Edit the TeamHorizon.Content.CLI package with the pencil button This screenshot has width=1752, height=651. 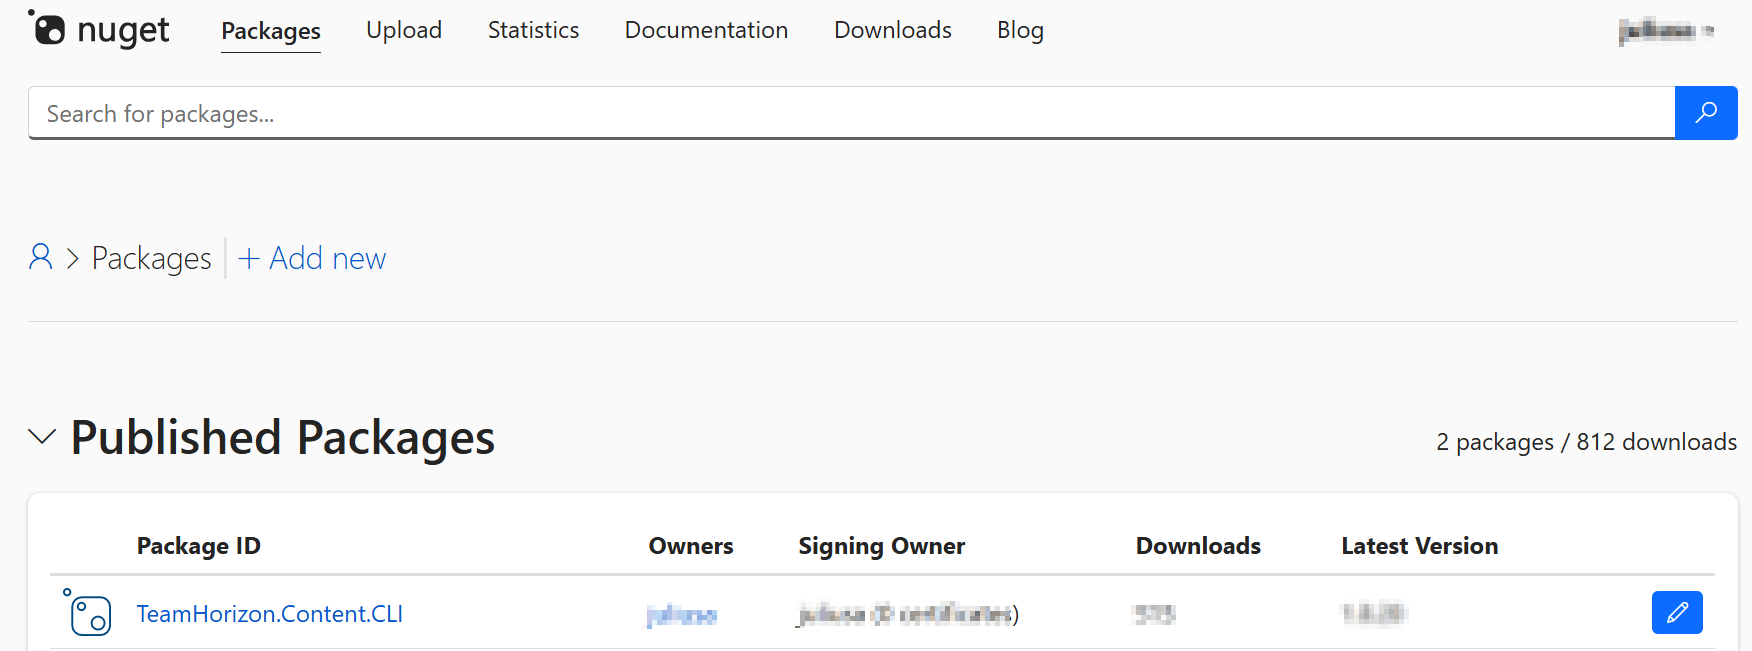[x=1677, y=612]
